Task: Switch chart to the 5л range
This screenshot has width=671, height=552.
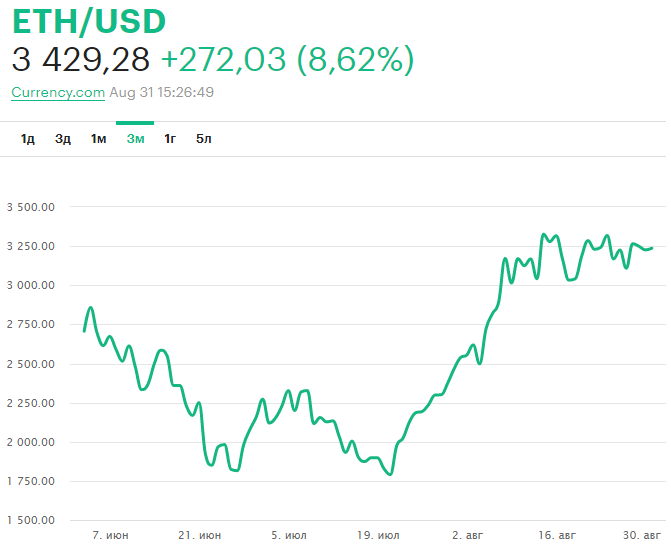Action: [x=204, y=139]
